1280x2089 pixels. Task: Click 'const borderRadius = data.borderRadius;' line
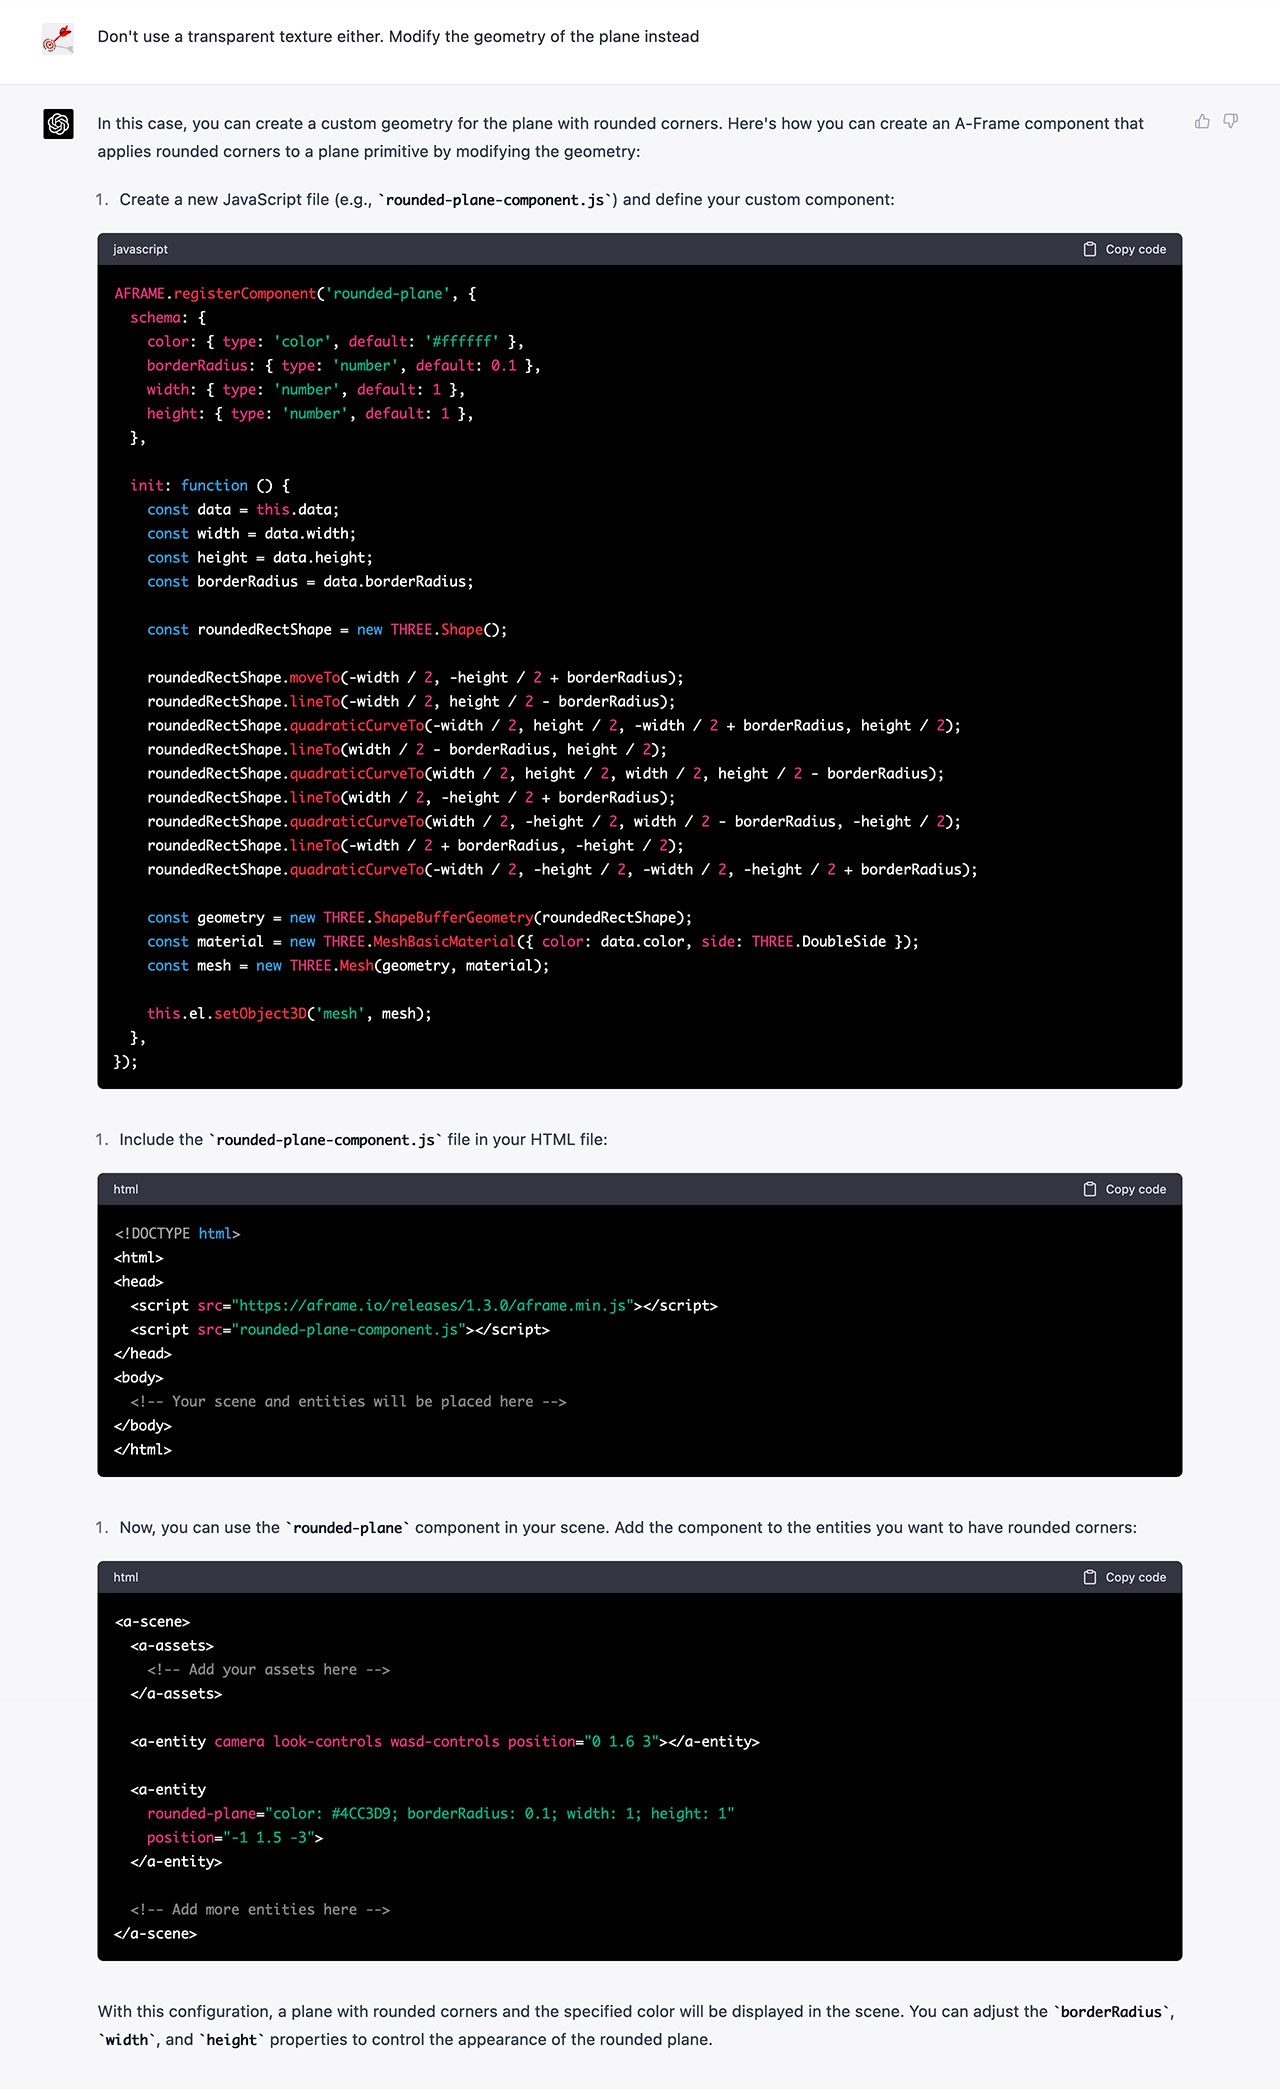[310, 582]
